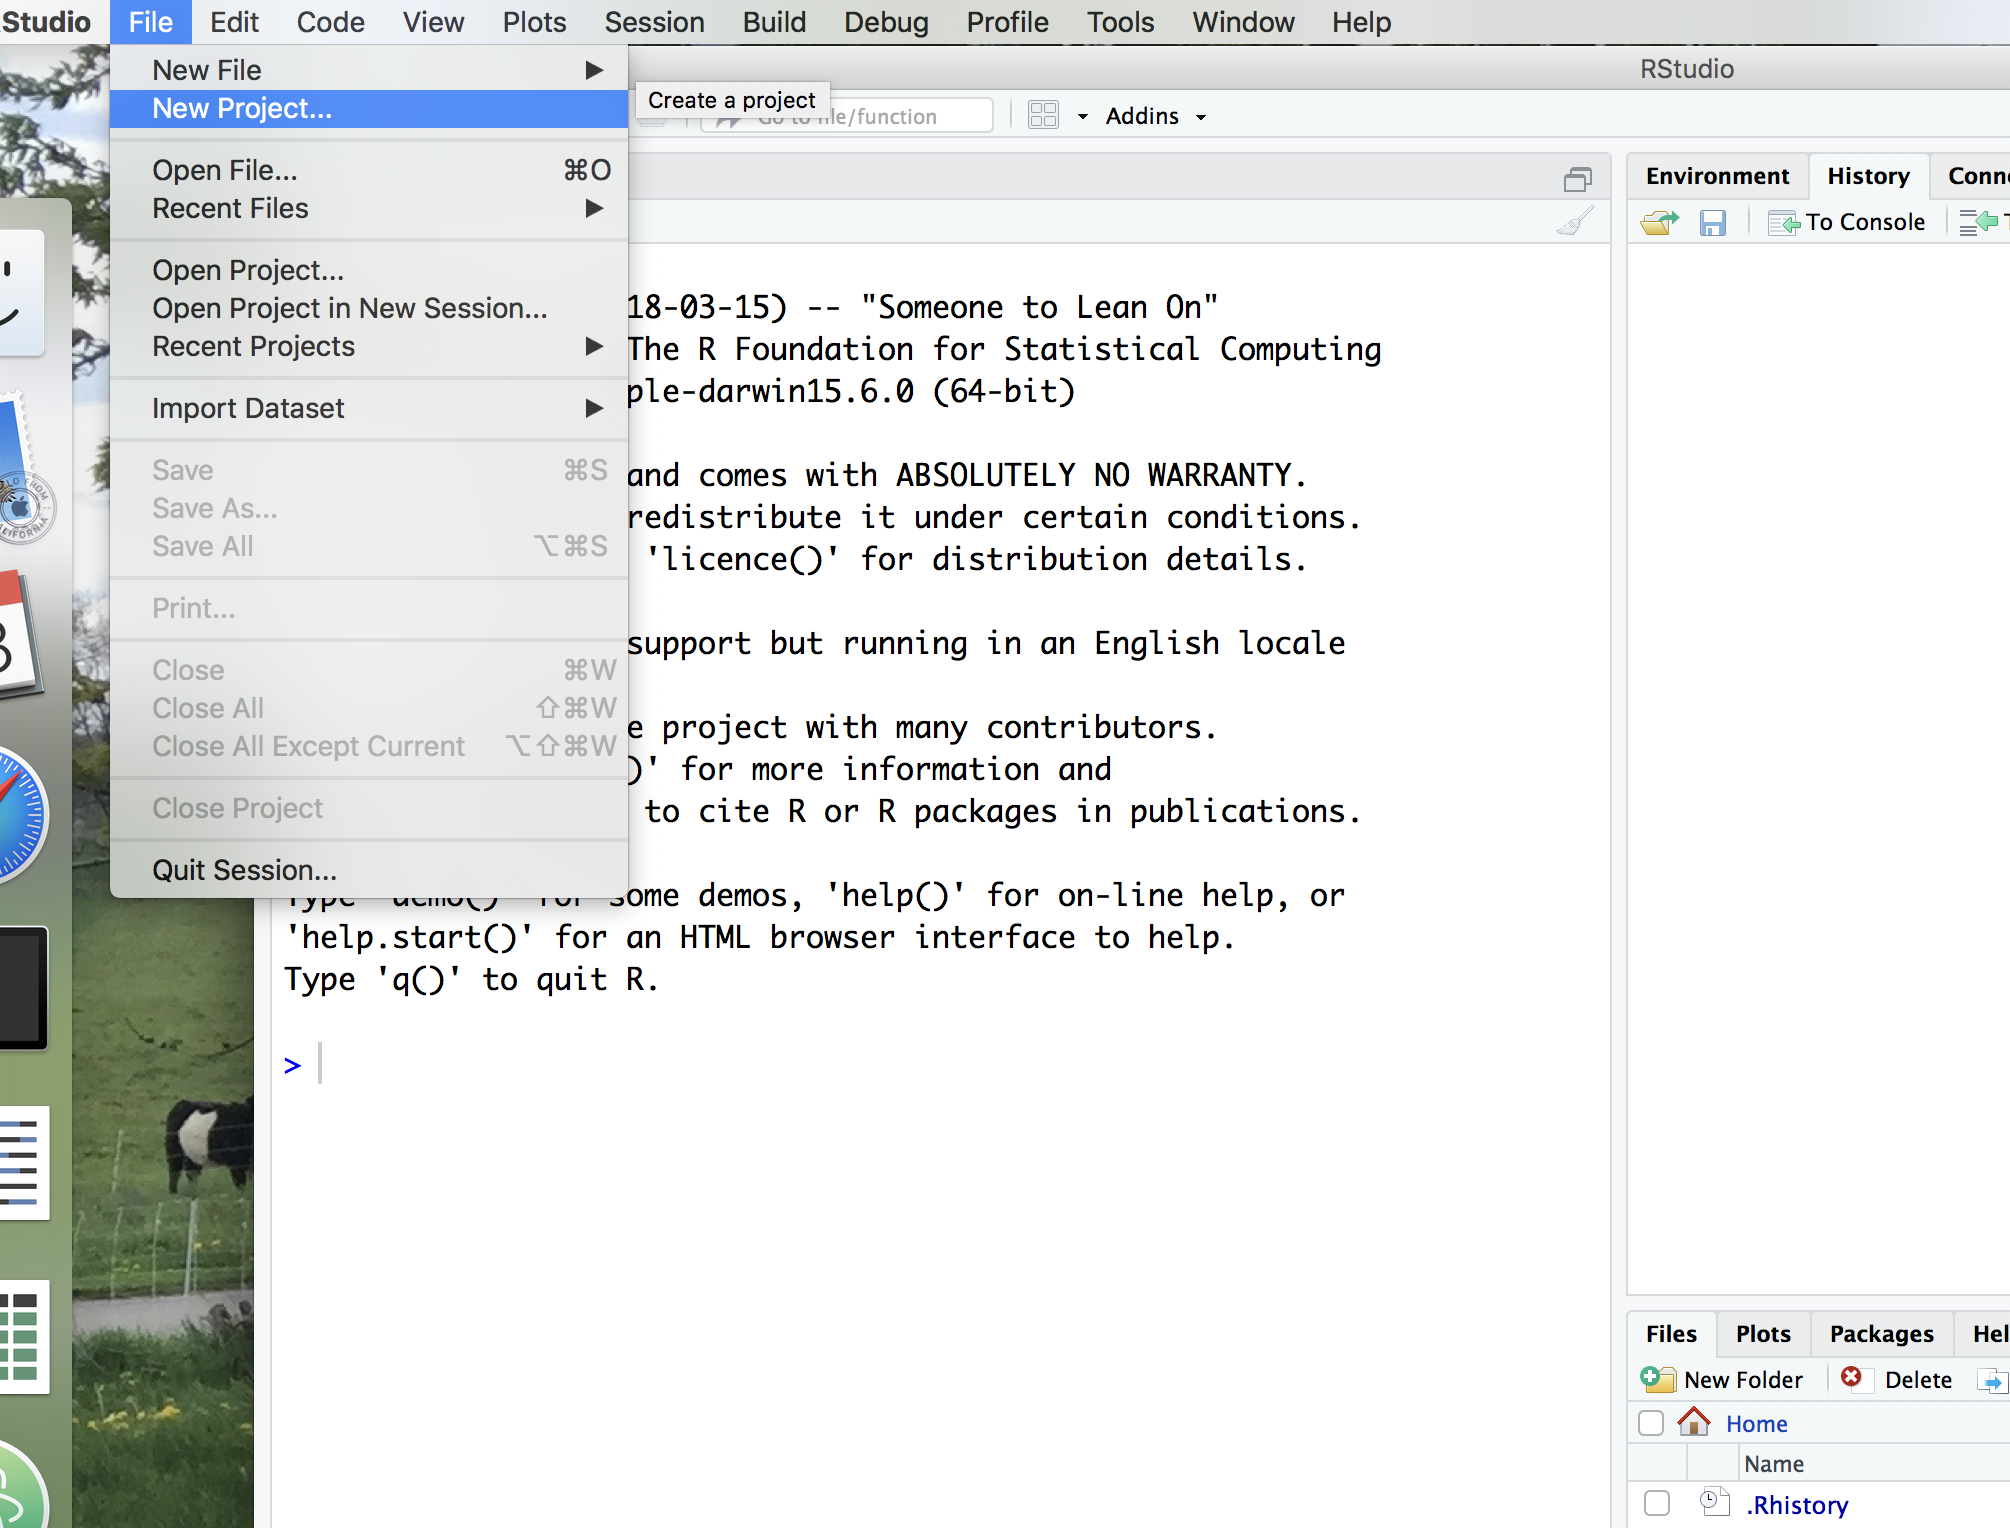Click the Home path link
This screenshot has height=1528, width=2010.
(x=1756, y=1423)
